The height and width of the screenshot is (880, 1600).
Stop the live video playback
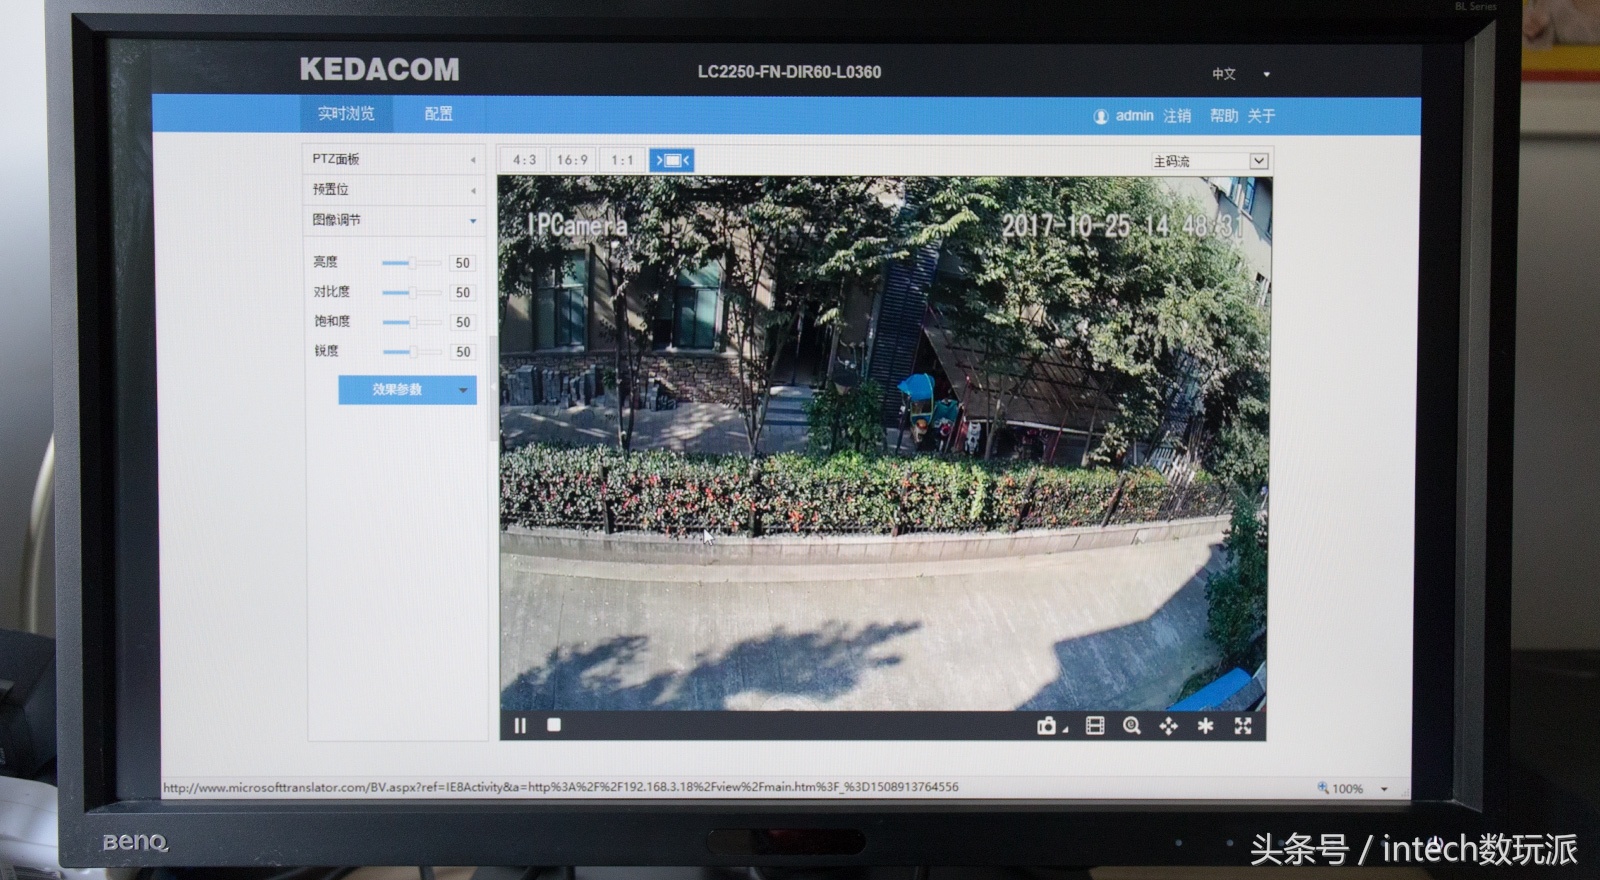(554, 725)
